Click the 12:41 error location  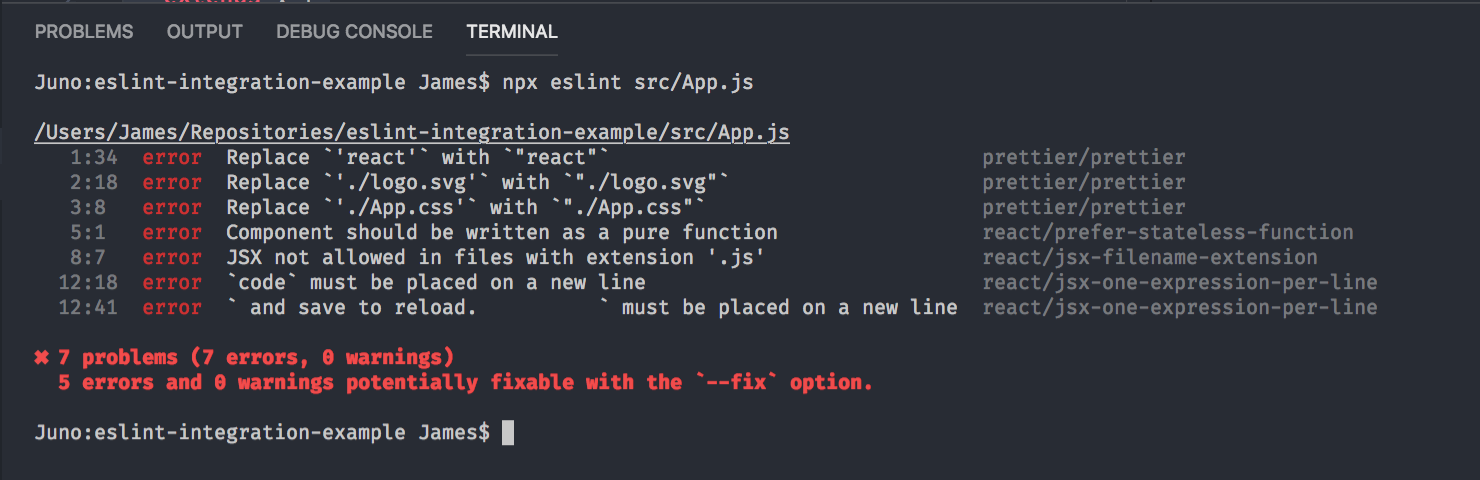(x=88, y=307)
